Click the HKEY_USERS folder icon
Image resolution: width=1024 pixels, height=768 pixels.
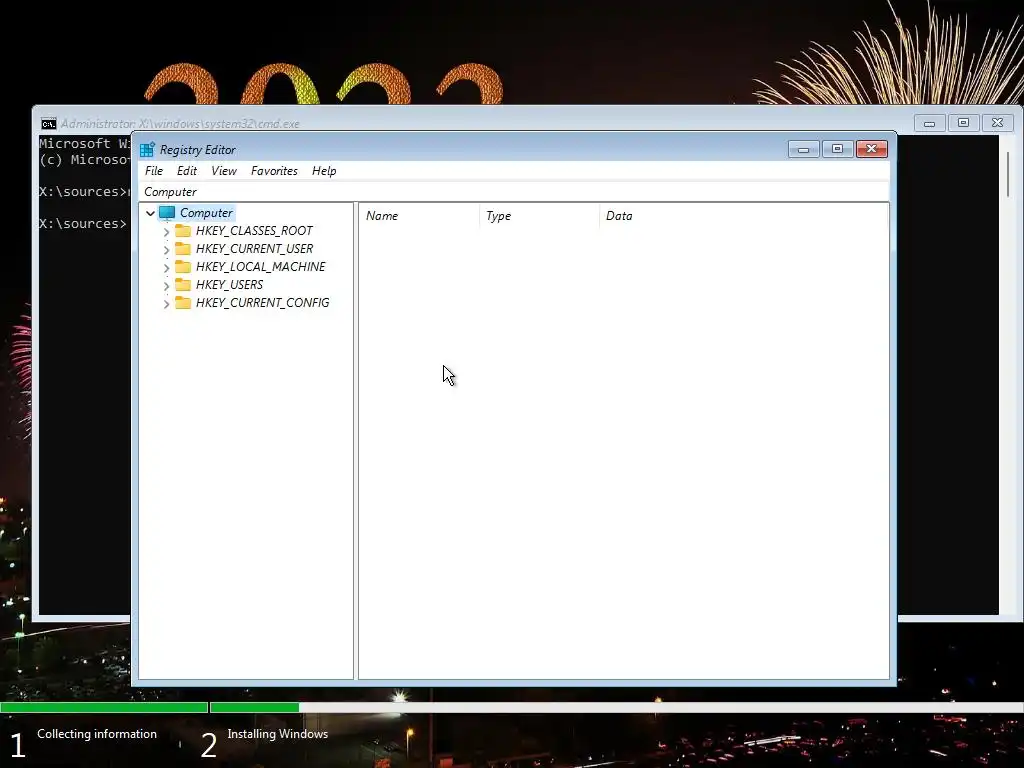(183, 285)
